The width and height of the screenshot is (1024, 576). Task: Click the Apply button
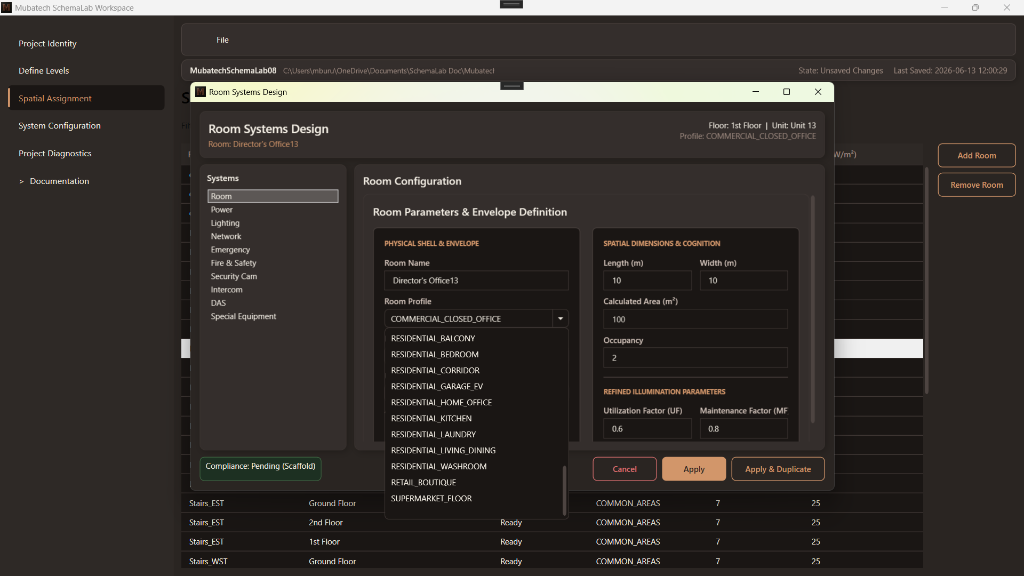(x=694, y=469)
